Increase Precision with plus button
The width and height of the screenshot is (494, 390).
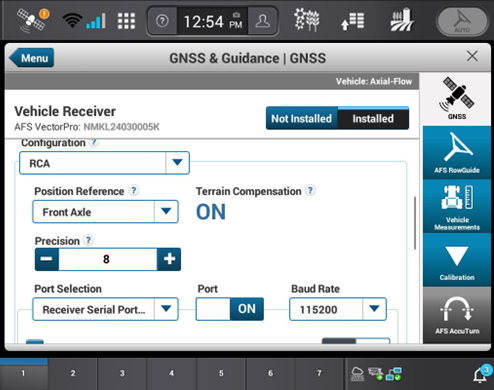coord(169,259)
